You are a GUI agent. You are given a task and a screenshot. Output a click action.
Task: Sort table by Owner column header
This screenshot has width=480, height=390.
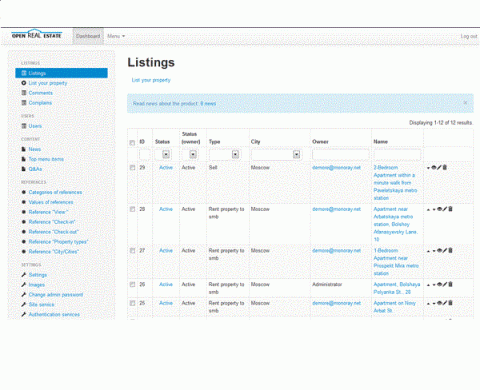pos(320,142)
